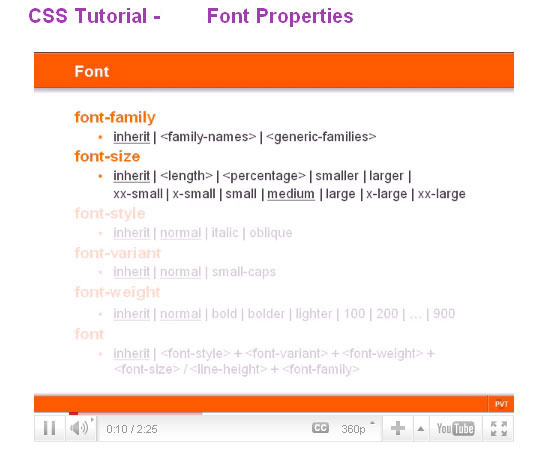
Task: Click the 'italic' font-style value
Action: (x=225, y=233)
